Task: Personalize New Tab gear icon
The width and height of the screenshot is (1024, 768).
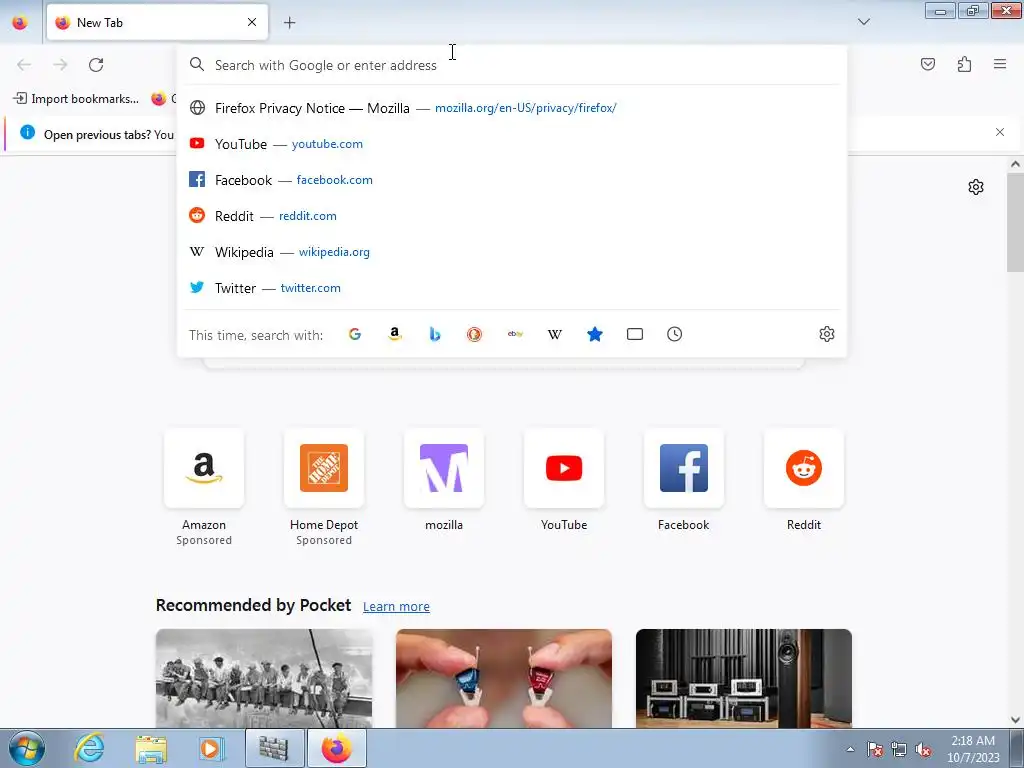Action: click(x=976, y=187)
